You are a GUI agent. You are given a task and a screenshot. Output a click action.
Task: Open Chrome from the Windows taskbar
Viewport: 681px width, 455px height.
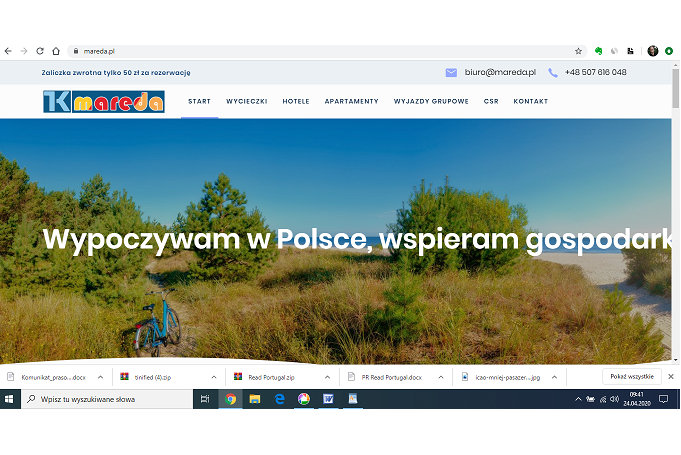(x=231, y=399)
